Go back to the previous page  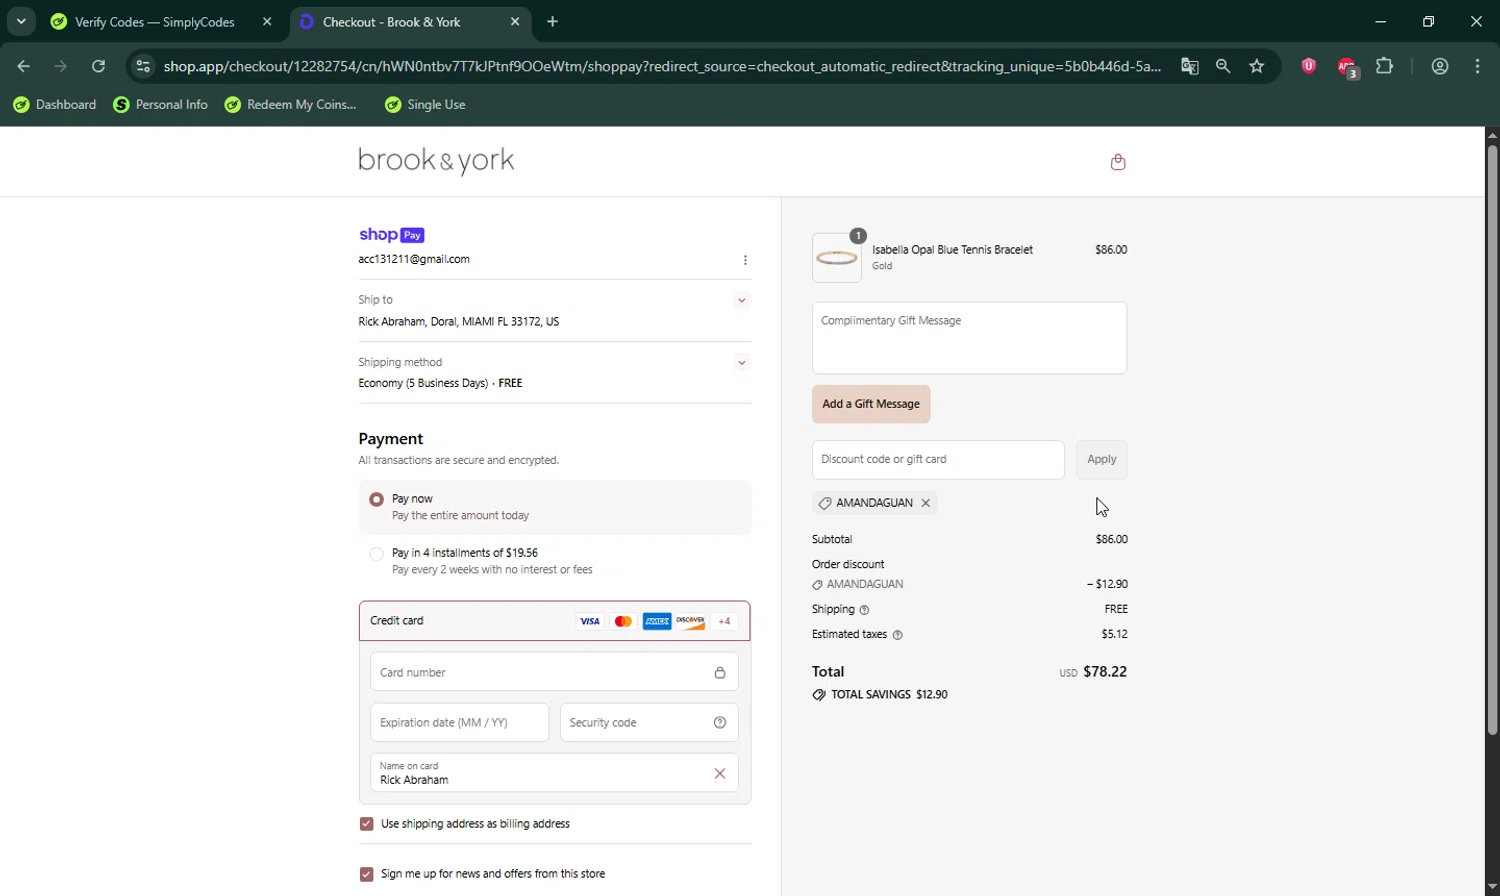(23, 67)
